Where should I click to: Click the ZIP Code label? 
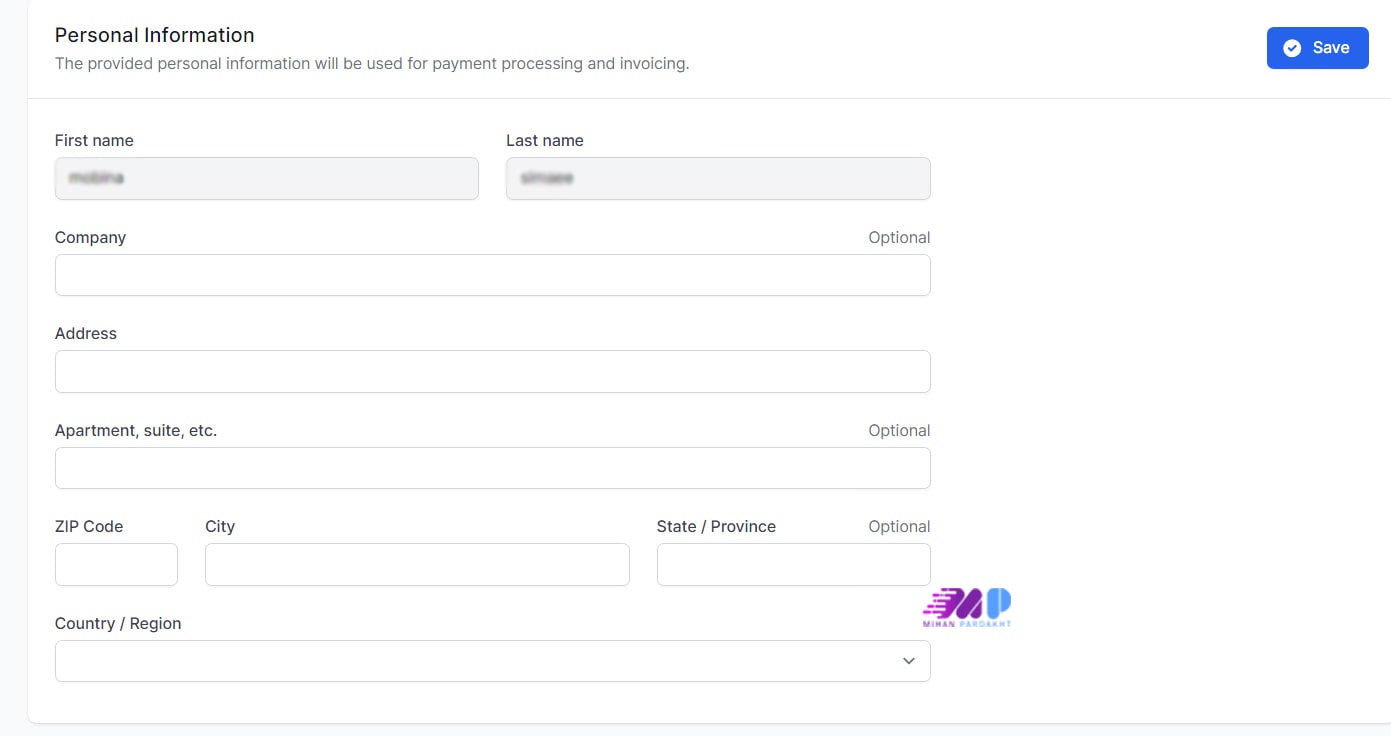89,526
